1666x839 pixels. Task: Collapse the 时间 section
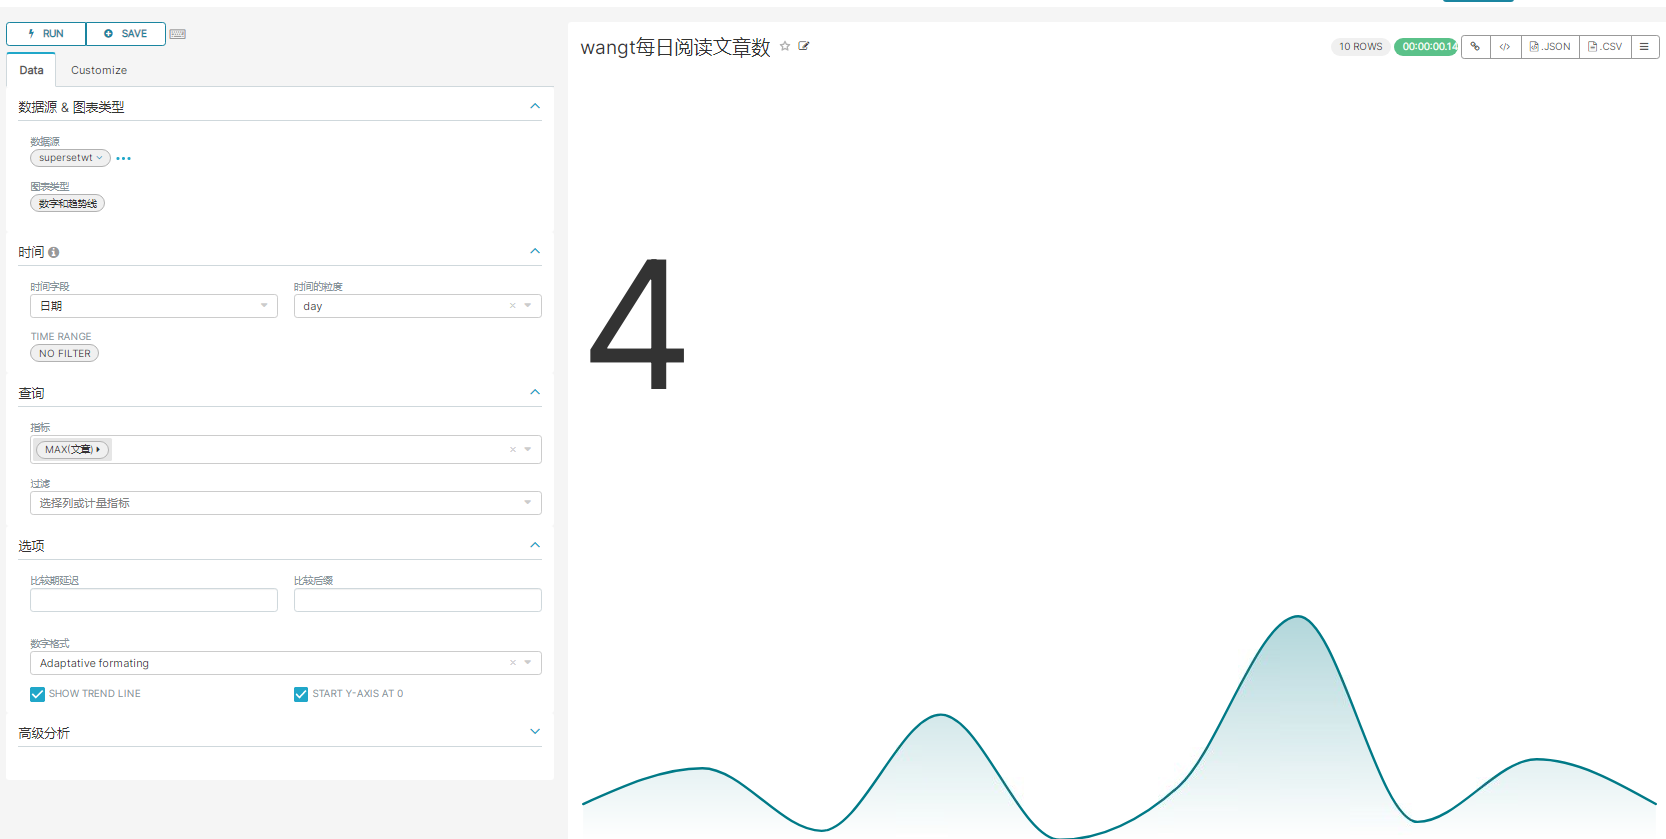(x=535, y=251)
